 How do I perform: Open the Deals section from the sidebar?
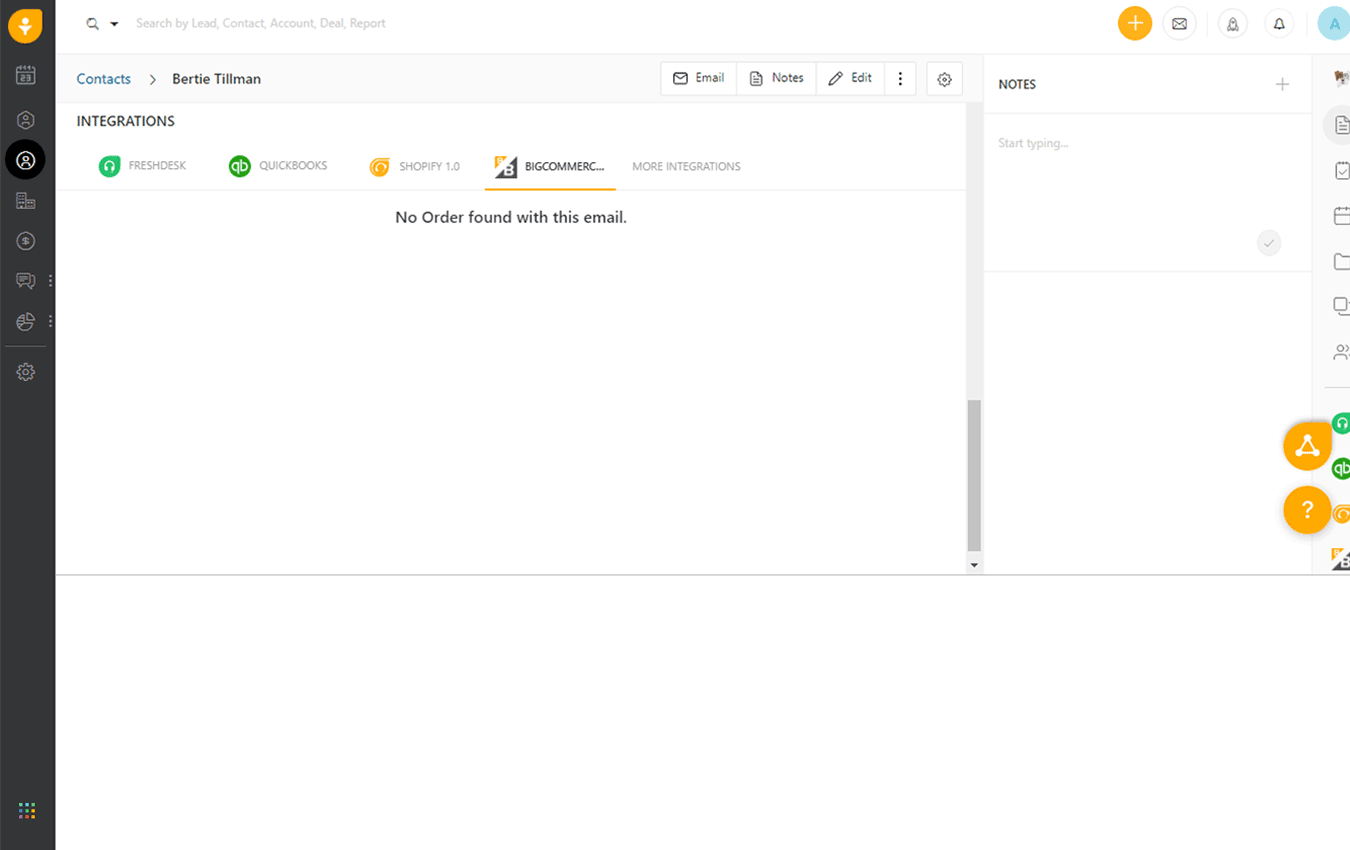(25, 240)
